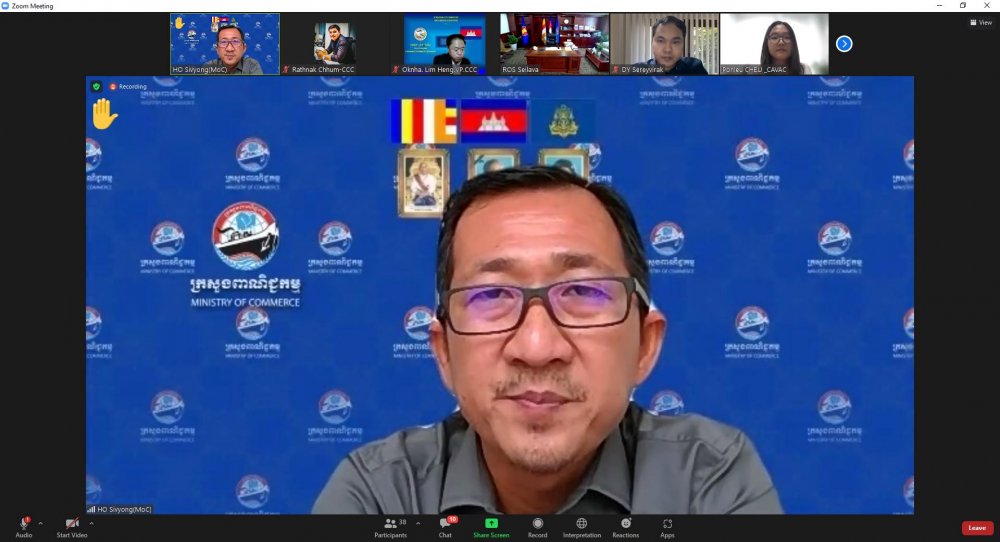Open the View layout menu

click(980, 22)
